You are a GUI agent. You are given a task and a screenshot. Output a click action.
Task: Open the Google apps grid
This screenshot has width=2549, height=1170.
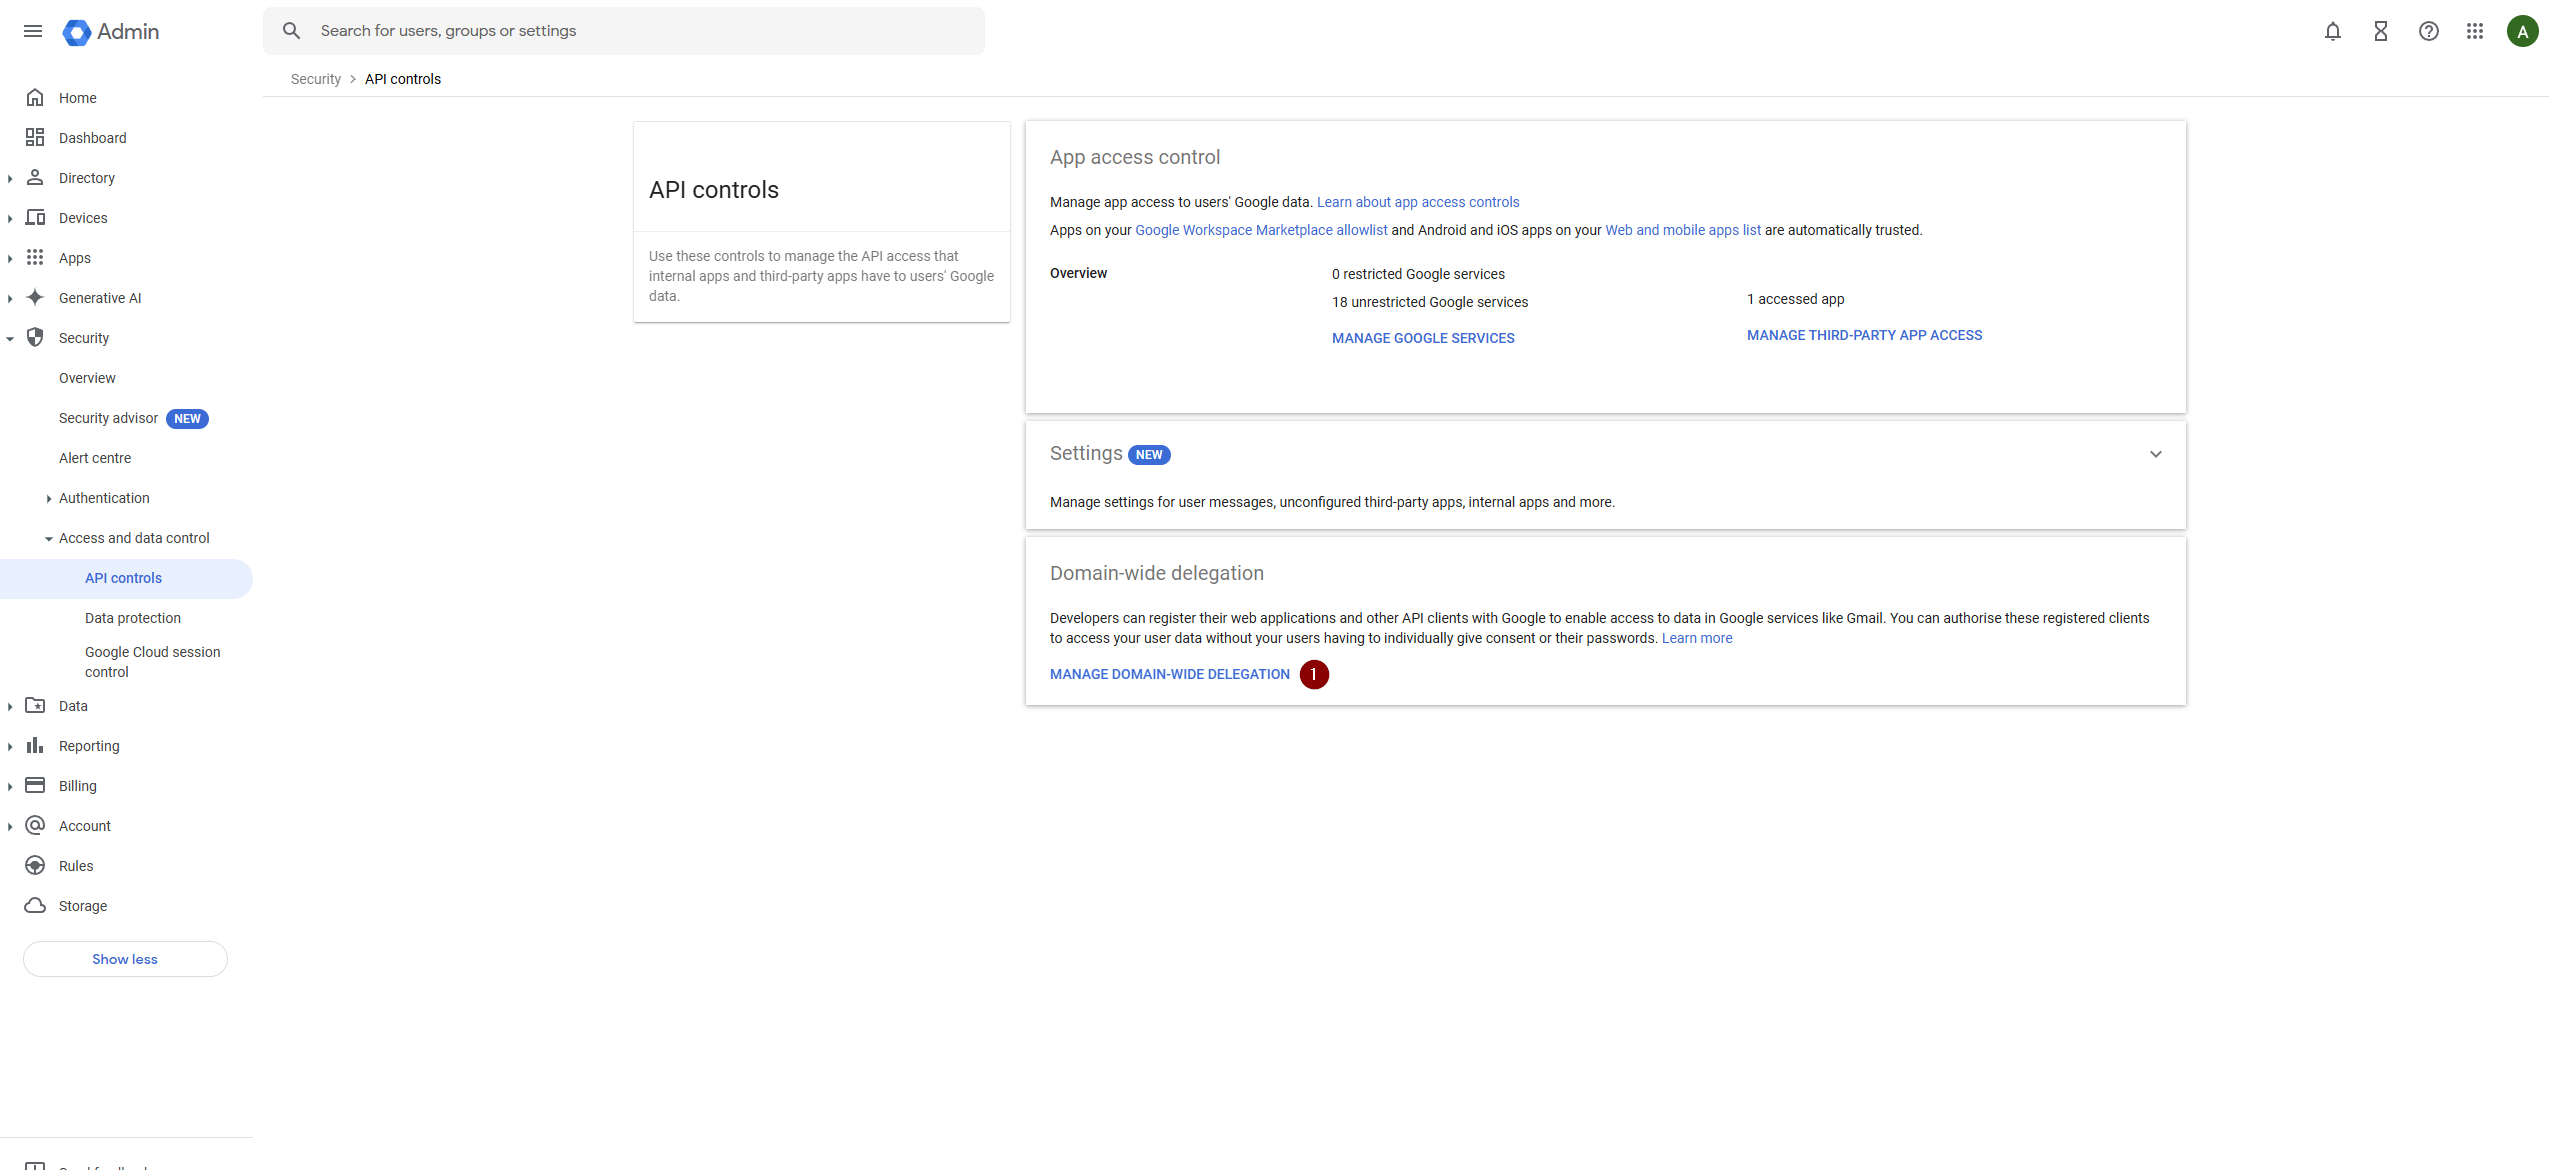[2475, 31]
